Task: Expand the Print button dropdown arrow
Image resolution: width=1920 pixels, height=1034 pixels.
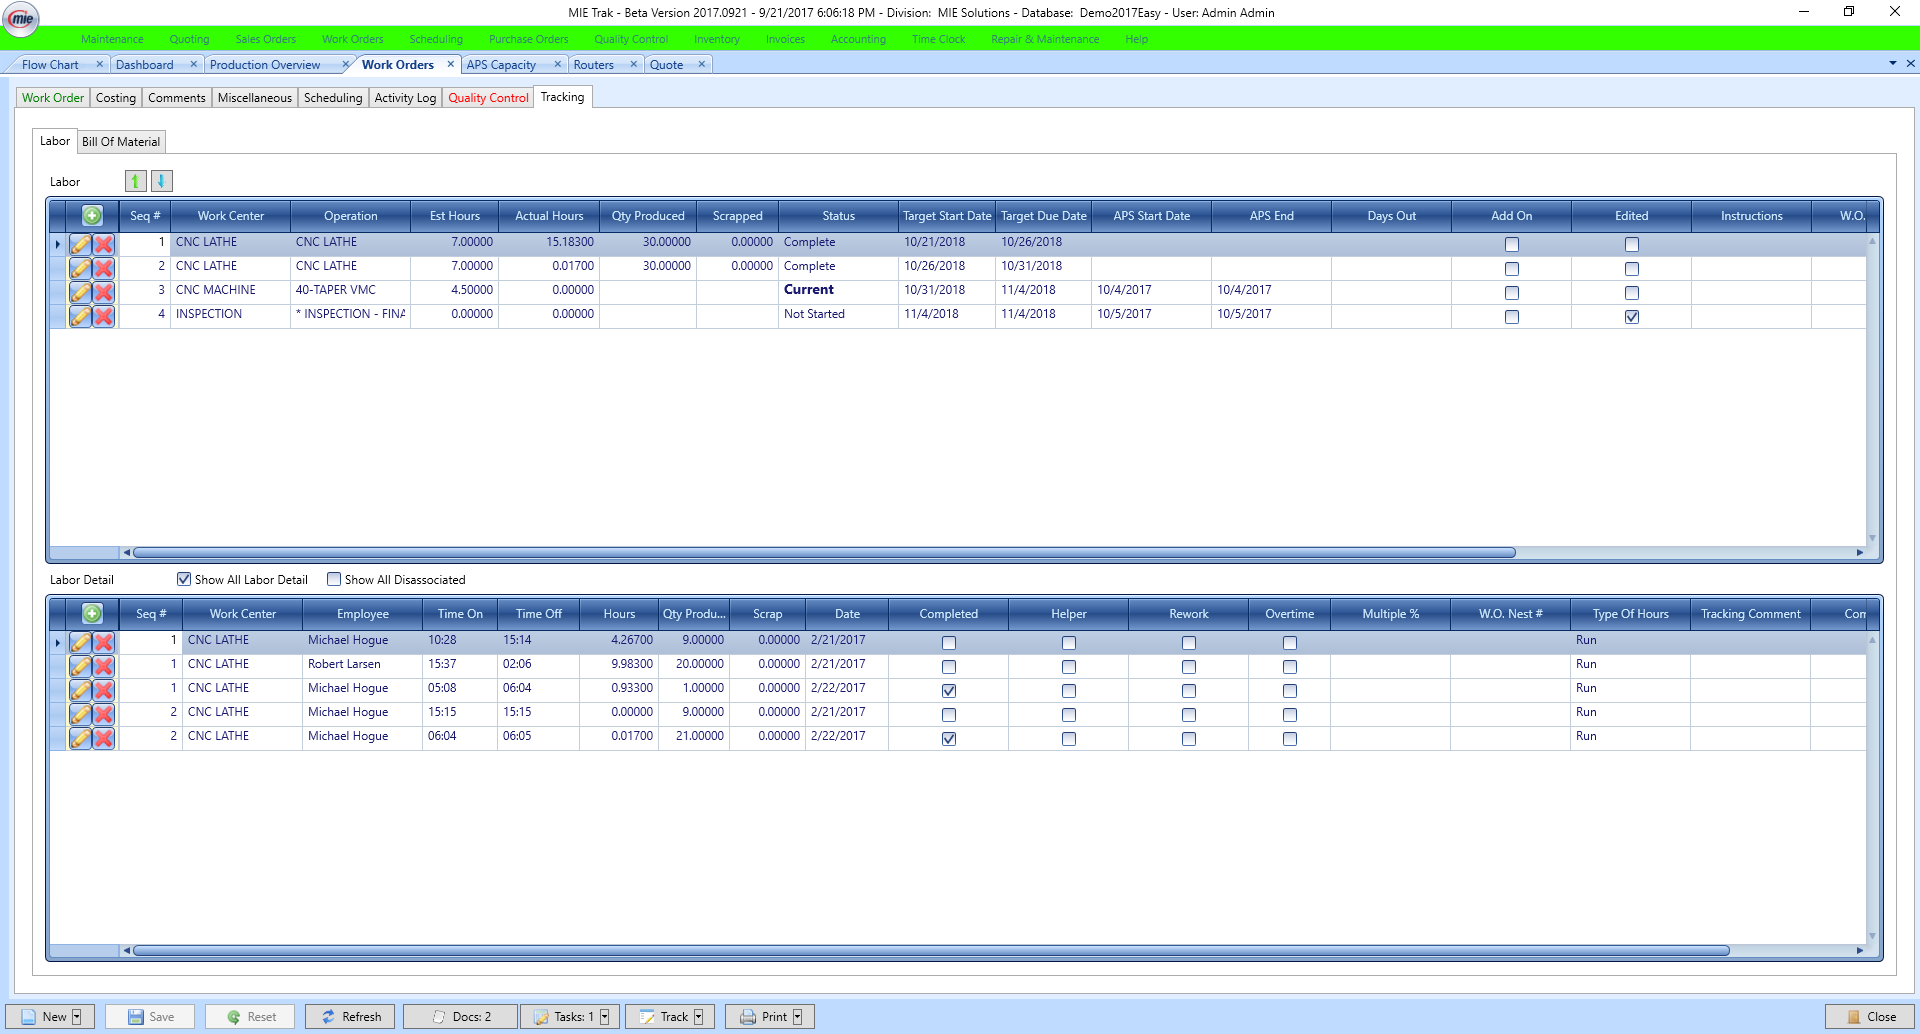Action: point(798,1017)
